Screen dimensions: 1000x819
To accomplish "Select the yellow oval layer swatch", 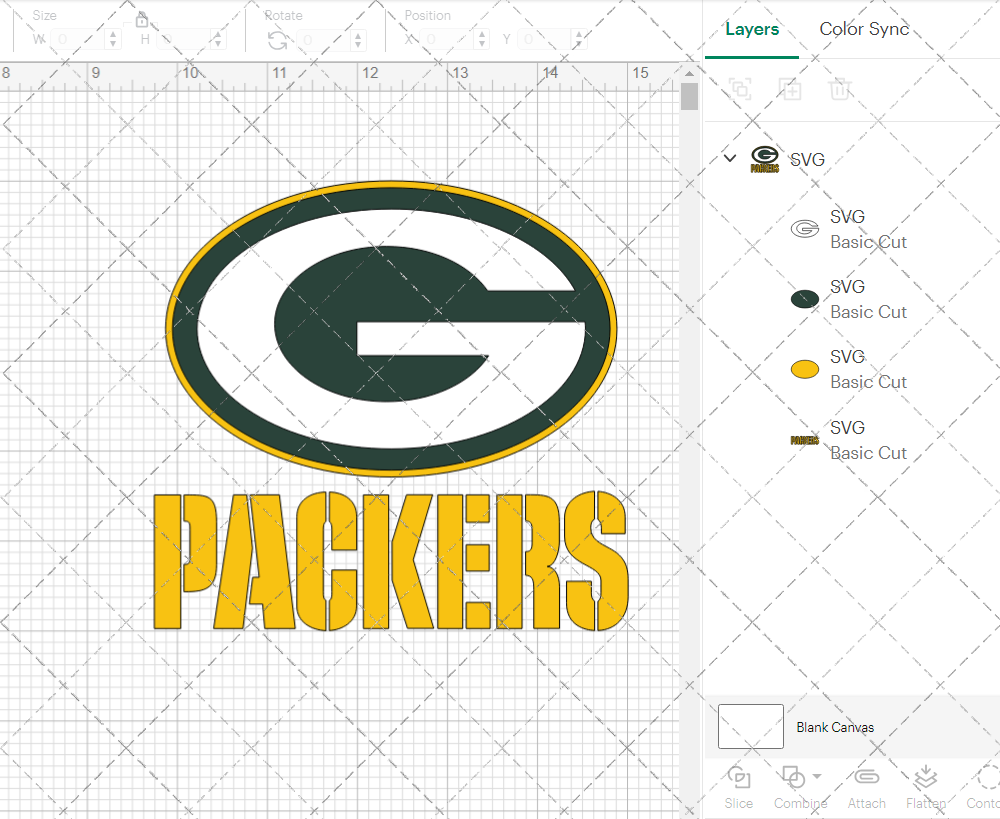I will (x=805, y=369).
